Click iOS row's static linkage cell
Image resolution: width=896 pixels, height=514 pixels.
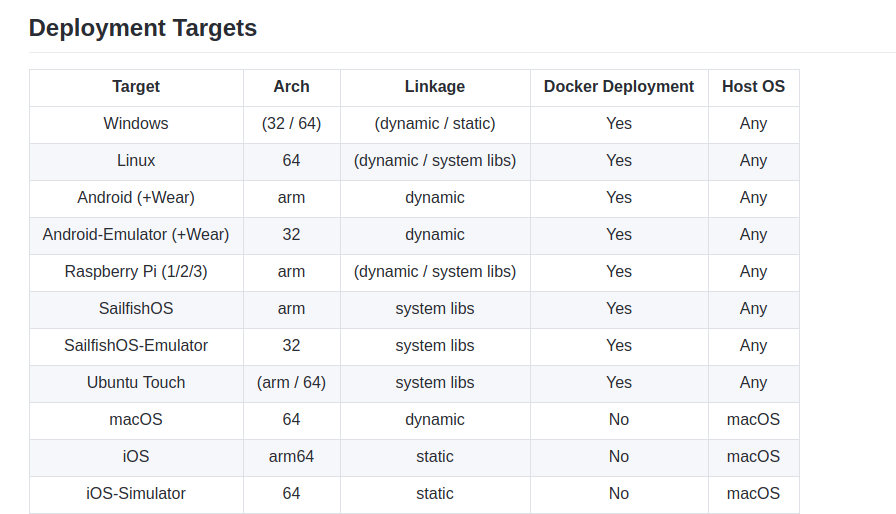[x=435, y=457]
